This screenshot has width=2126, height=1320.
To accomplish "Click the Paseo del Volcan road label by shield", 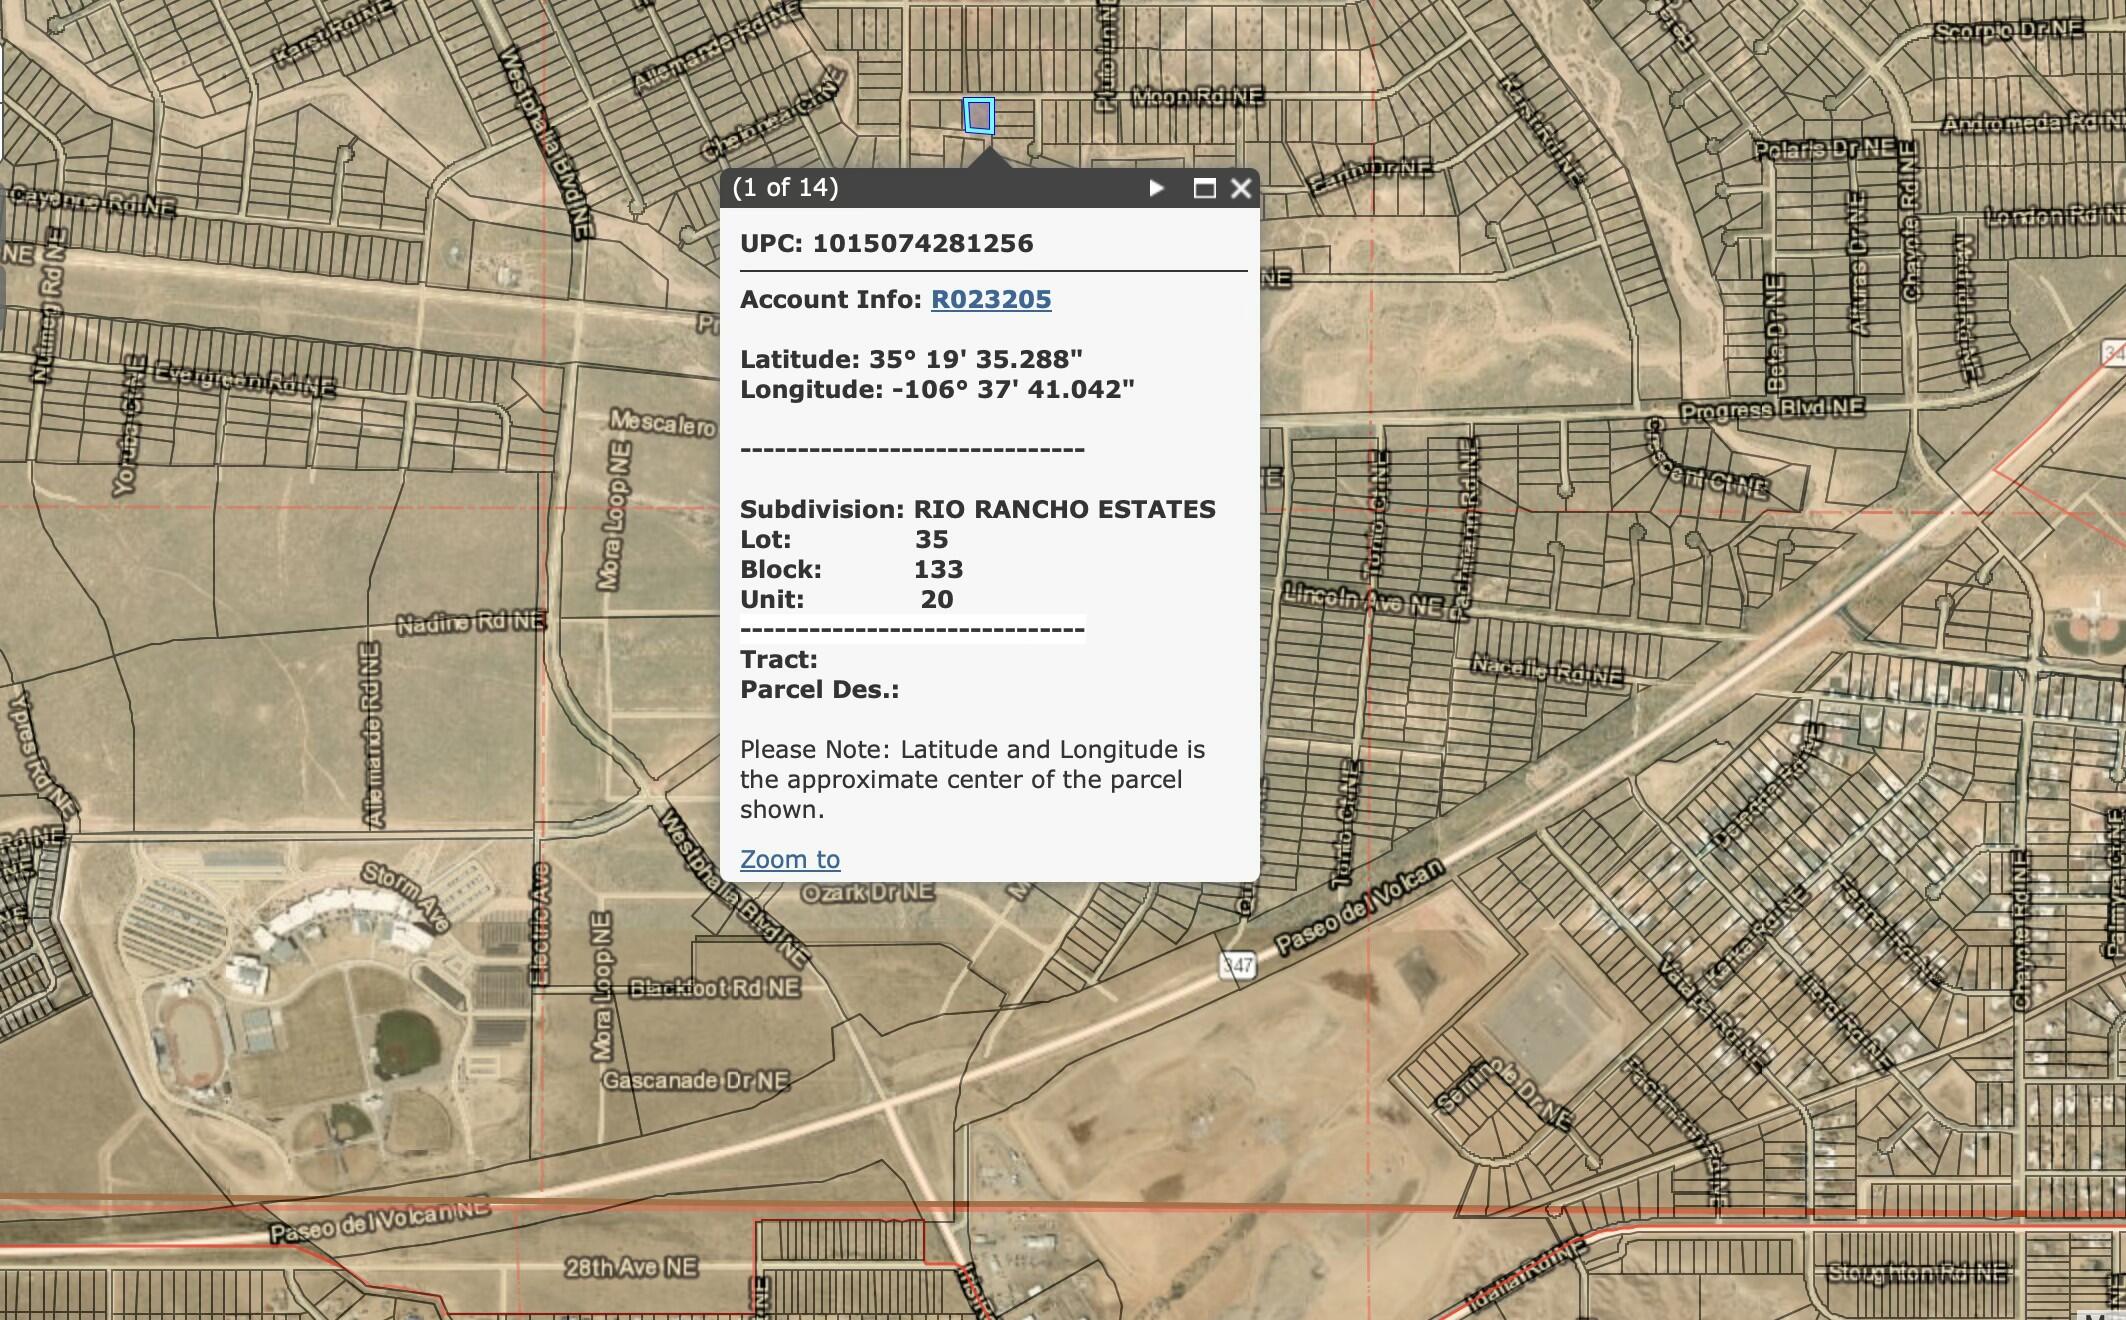I will click(1360, 906).
